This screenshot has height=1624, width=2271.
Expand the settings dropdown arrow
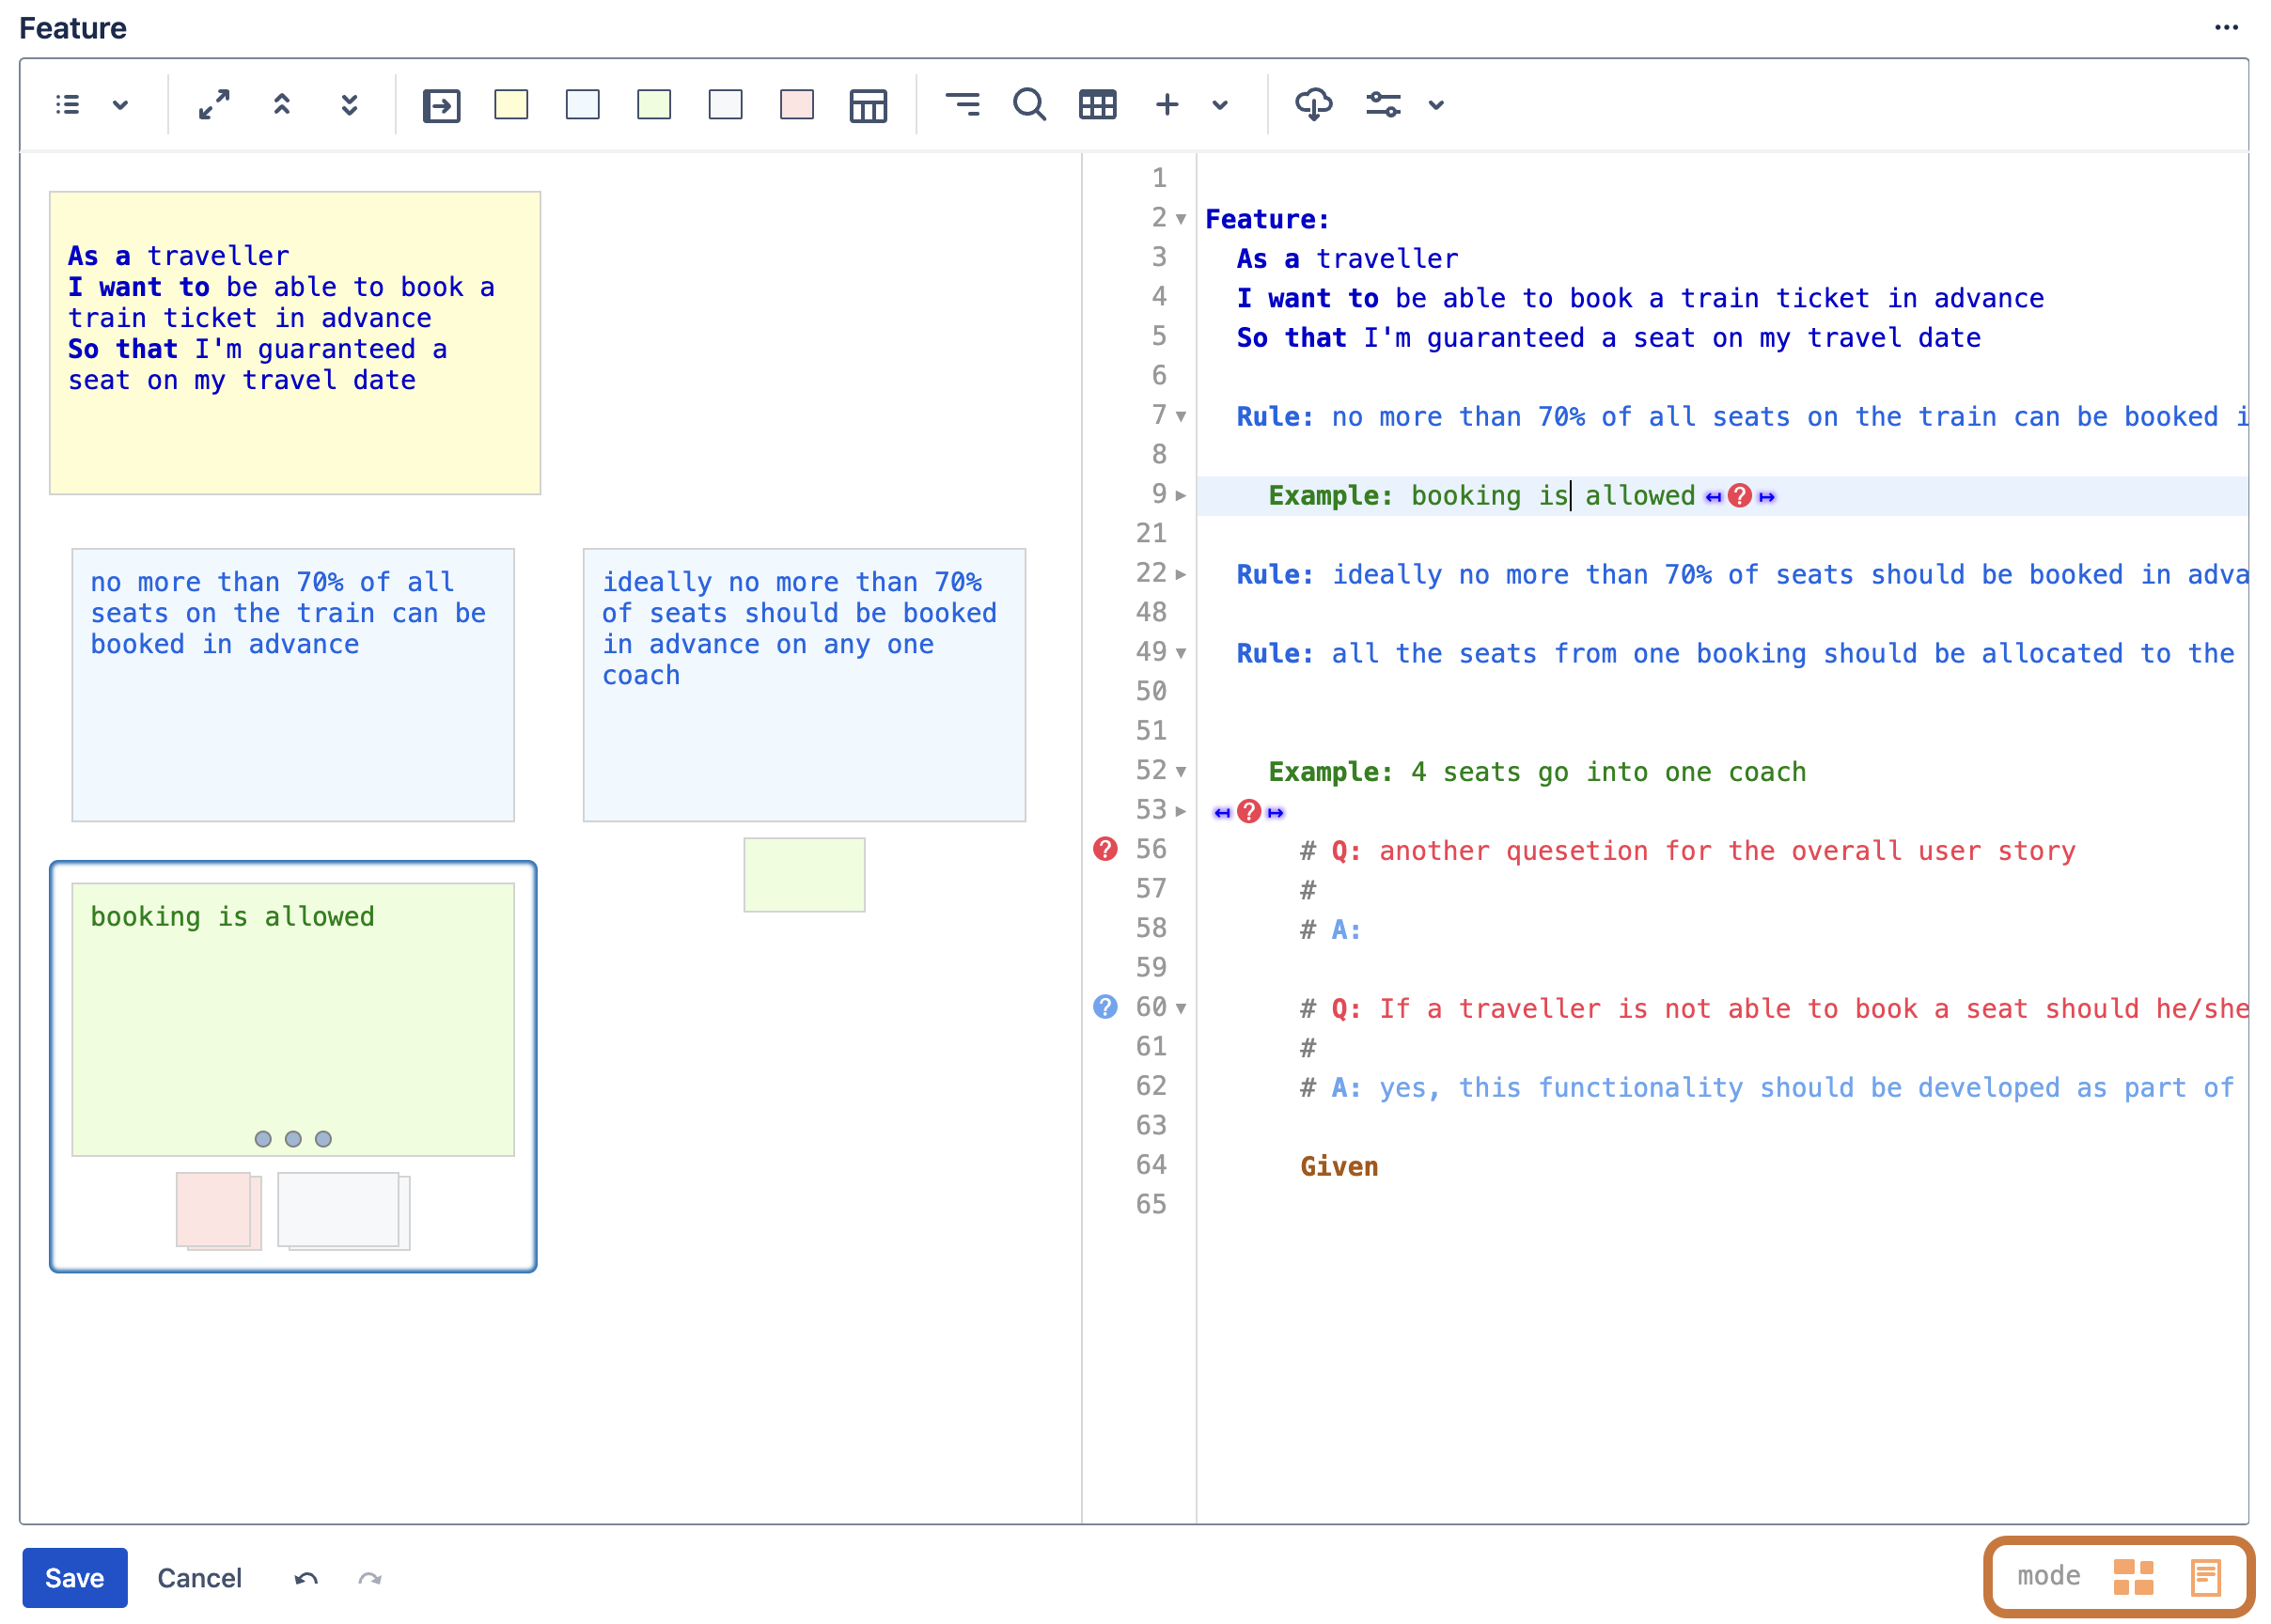[1436, 105]
